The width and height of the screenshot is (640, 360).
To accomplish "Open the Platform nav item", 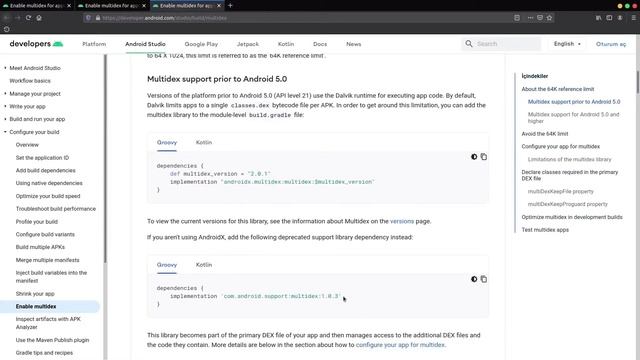I will (x=94, y=44).
